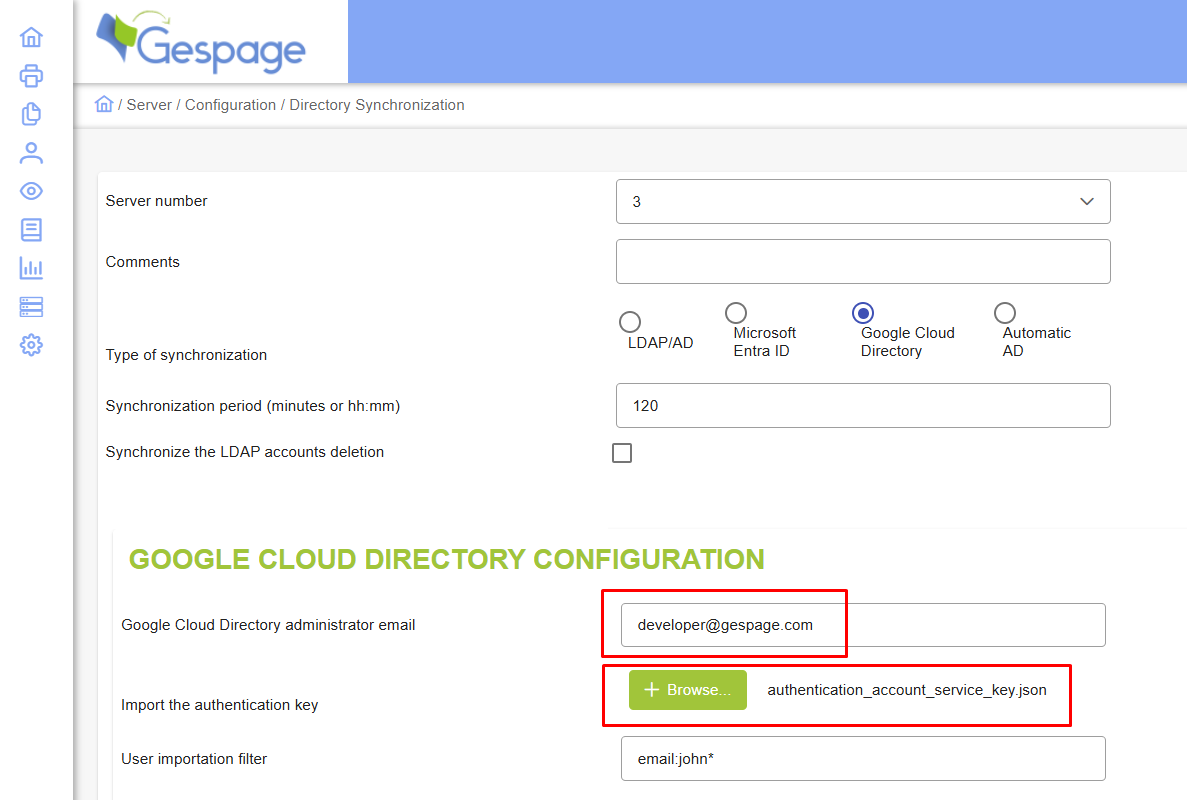Toggle Synchronize the LDAP accounts deletion checkbox
1187x800 pixels.
(622, 453)
